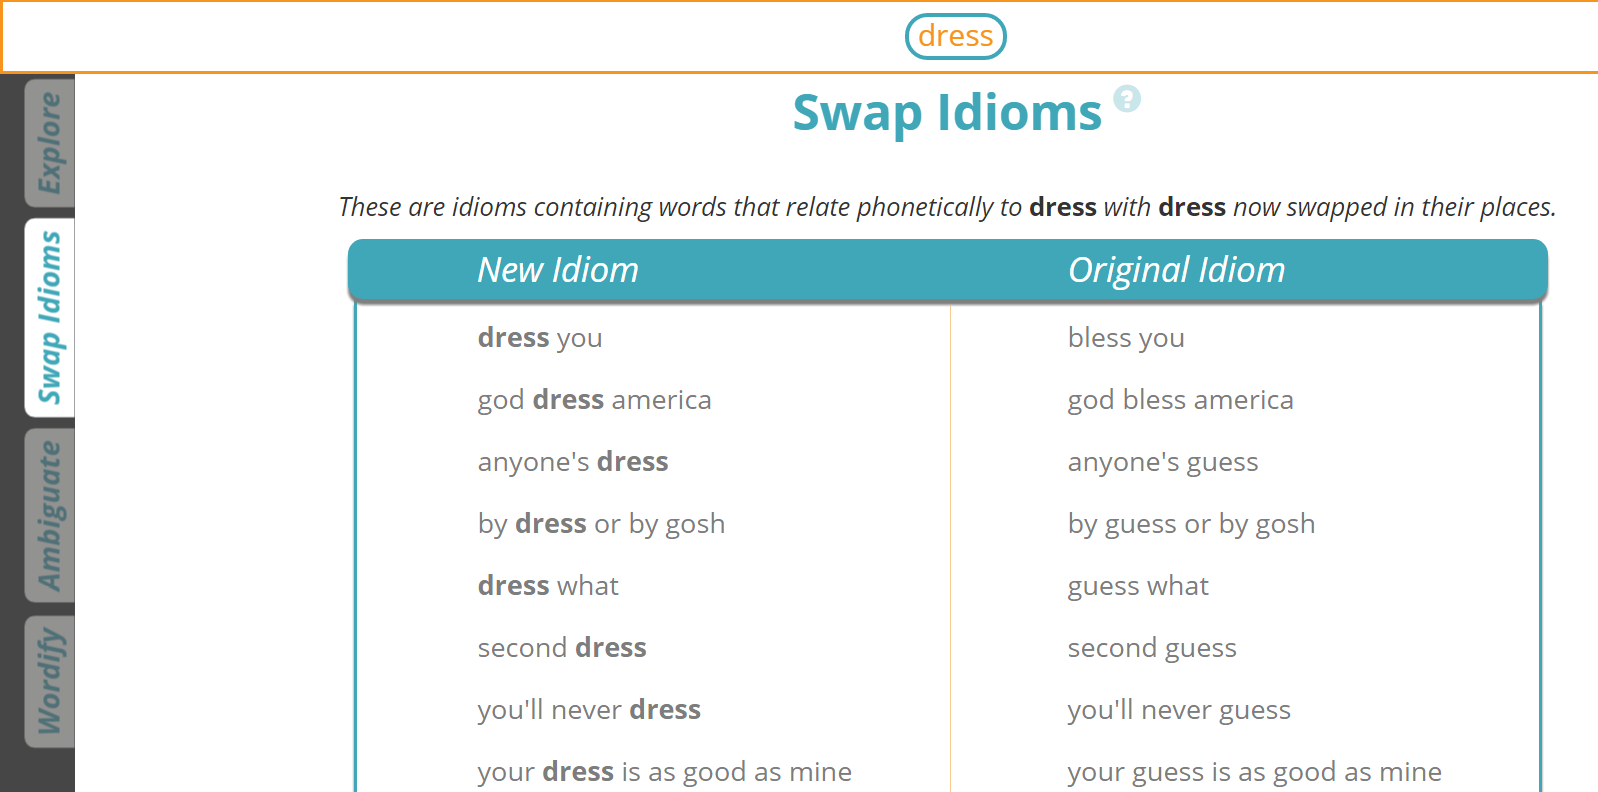
Task: Select the idiom 'dress you'
Action: [x=540, y=338]
